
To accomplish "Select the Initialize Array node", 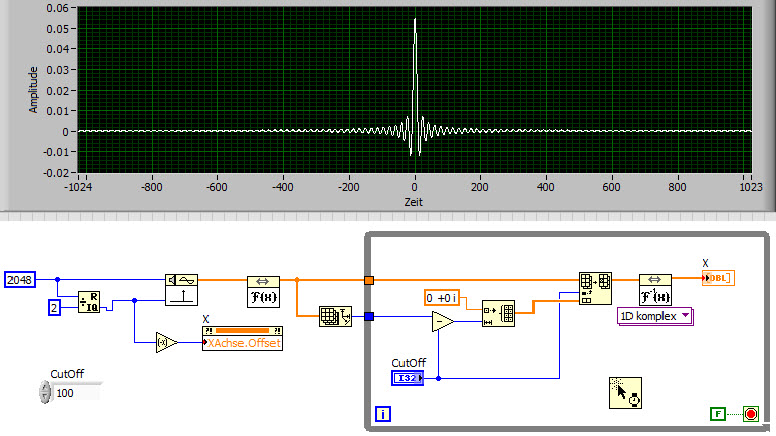I will click(498, 313).
